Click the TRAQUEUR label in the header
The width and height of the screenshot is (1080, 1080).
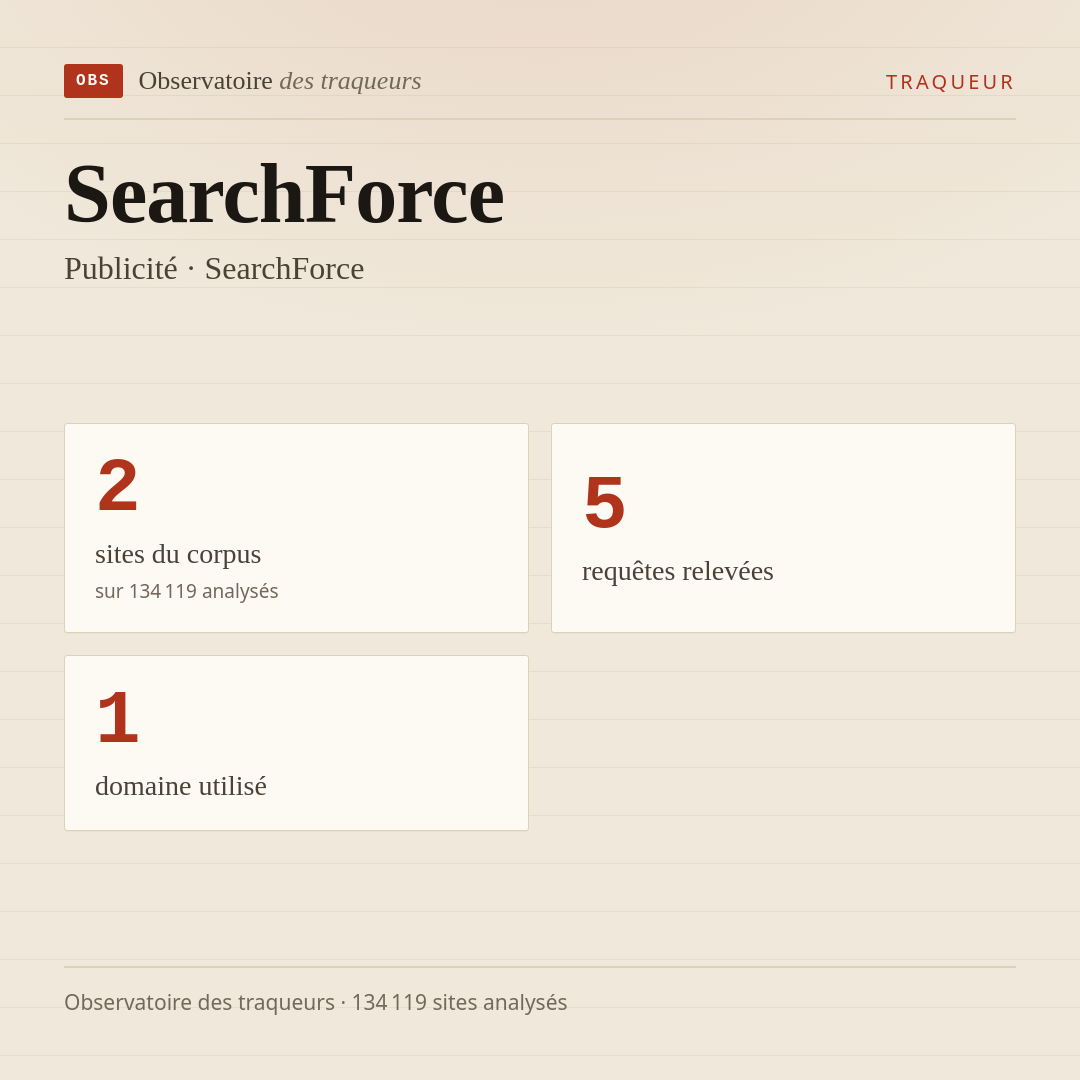pos(950,82)
